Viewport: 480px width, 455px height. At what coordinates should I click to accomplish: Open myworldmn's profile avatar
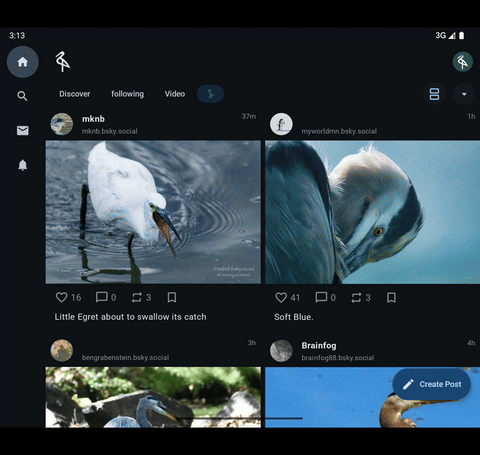pyautogui.click(x=281, y=124)
